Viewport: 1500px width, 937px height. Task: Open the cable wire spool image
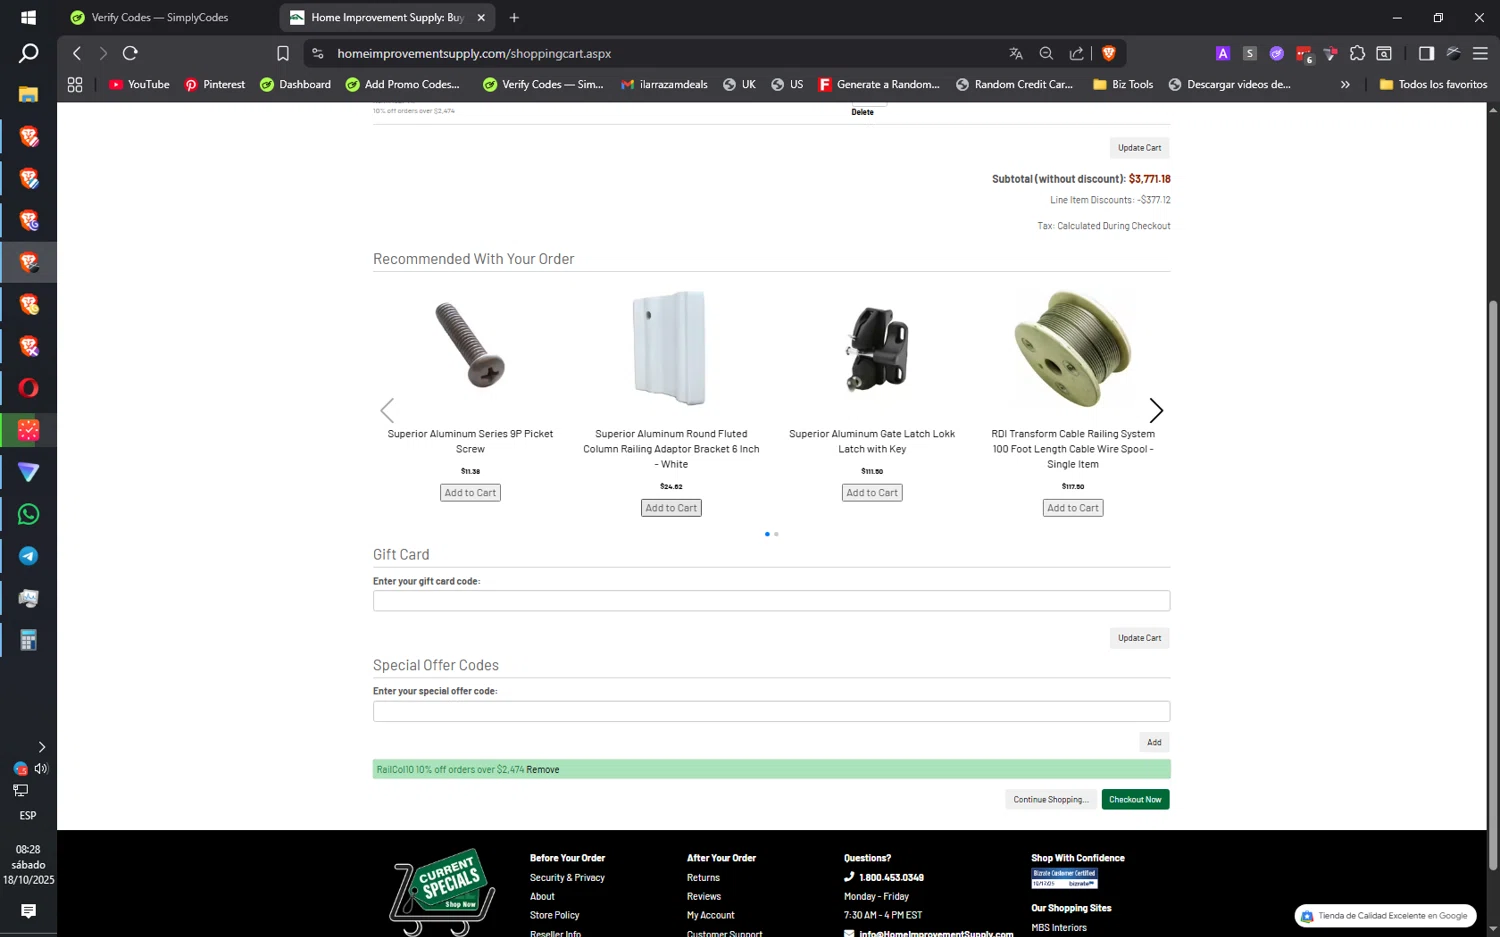(1072, 348)
